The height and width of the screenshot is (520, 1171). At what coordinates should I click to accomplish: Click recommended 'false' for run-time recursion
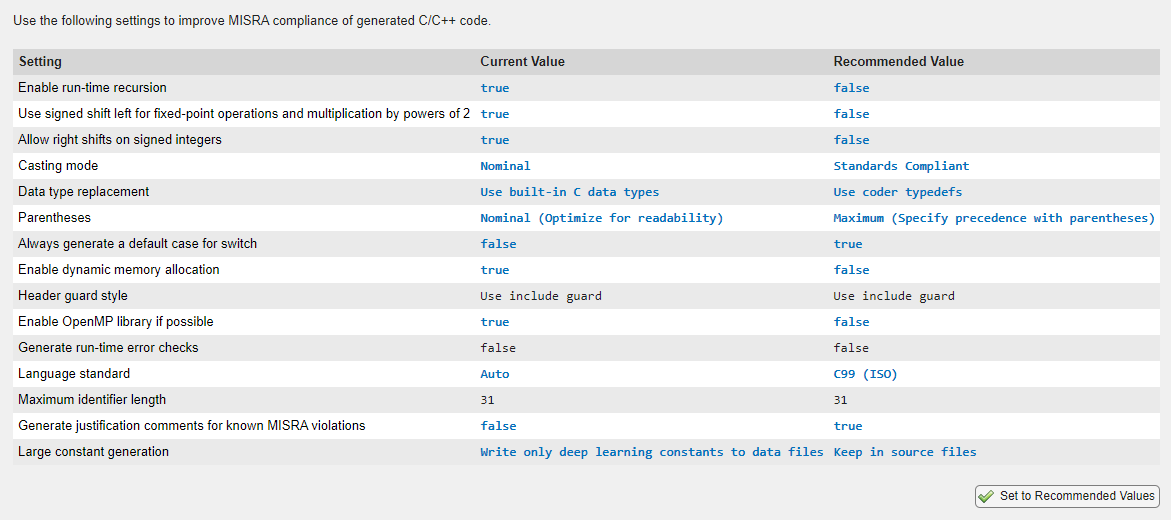851,88
